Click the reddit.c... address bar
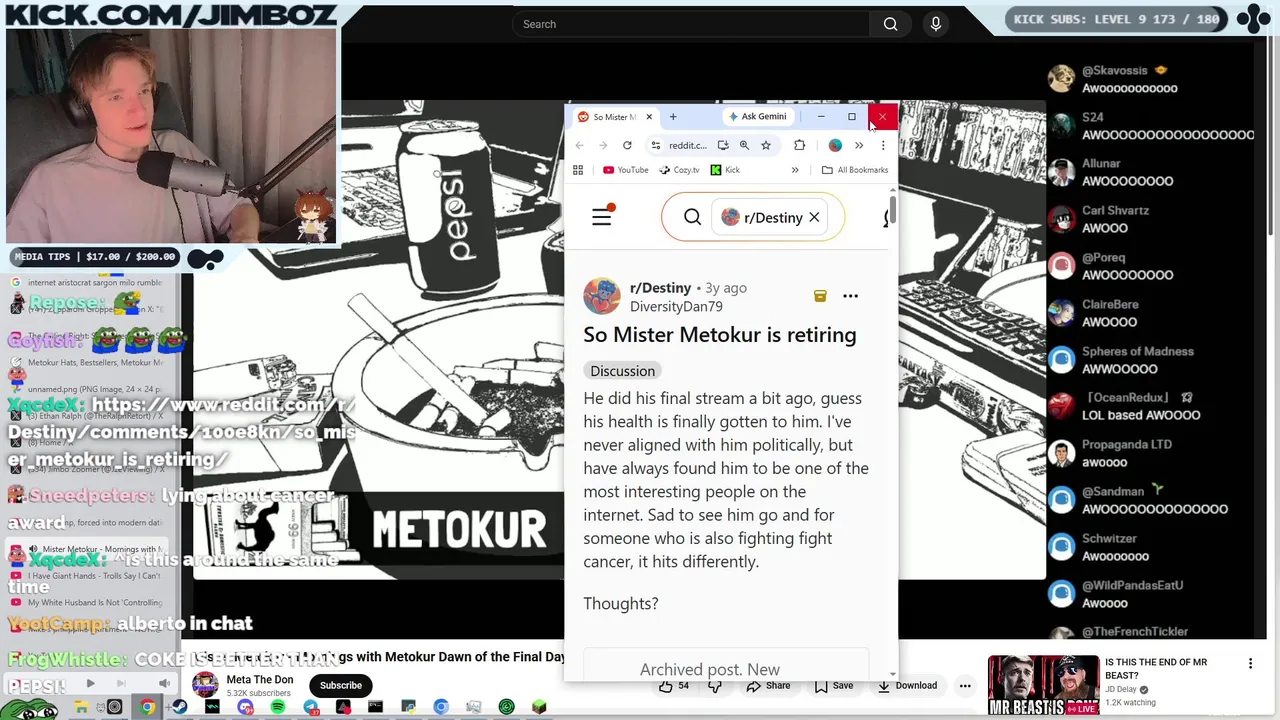The image size is (1280, 720). pos(688,145)
